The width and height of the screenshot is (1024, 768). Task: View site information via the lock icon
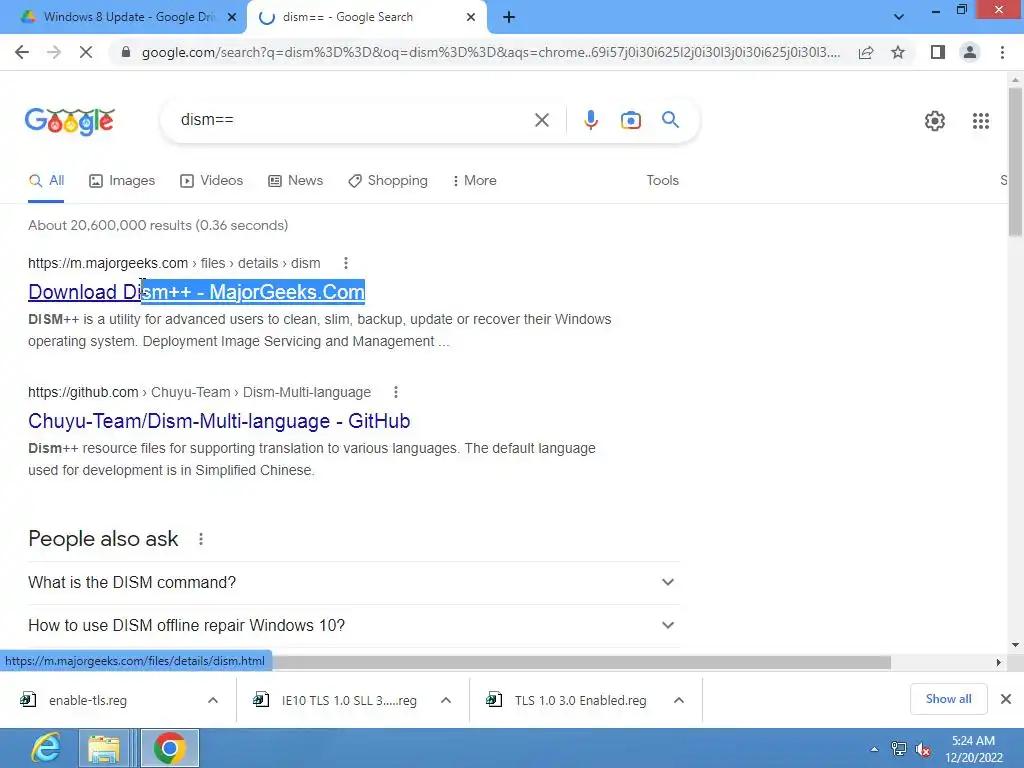coord(126,52)
